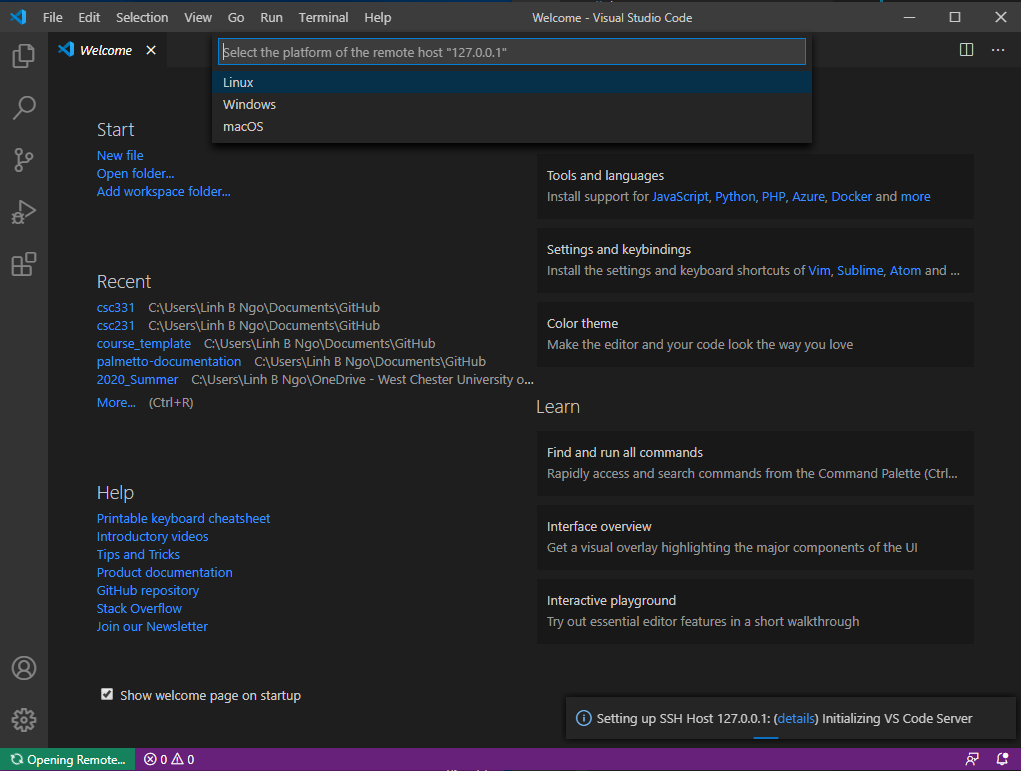Select Windows as remote host platform
The image size is (1021, 771).
tap(512, 105)
